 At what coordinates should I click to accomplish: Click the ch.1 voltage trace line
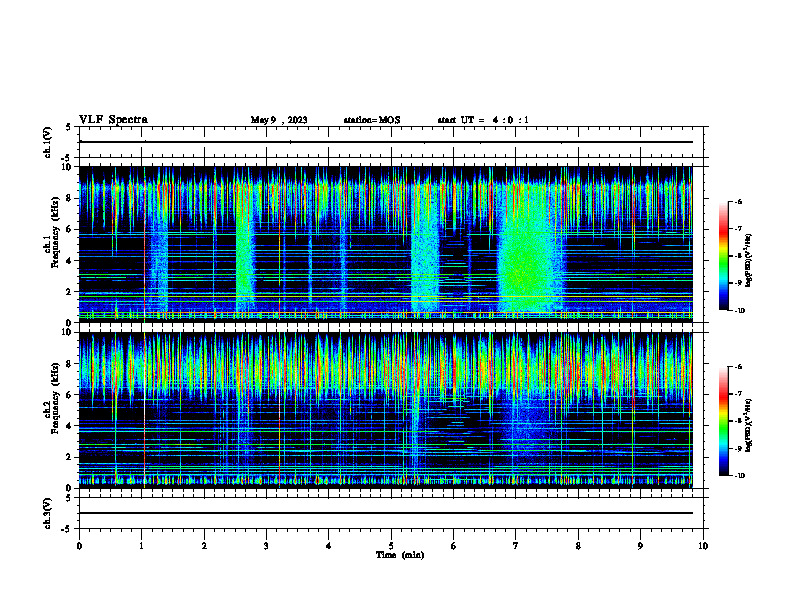click(x=386, y=142)
